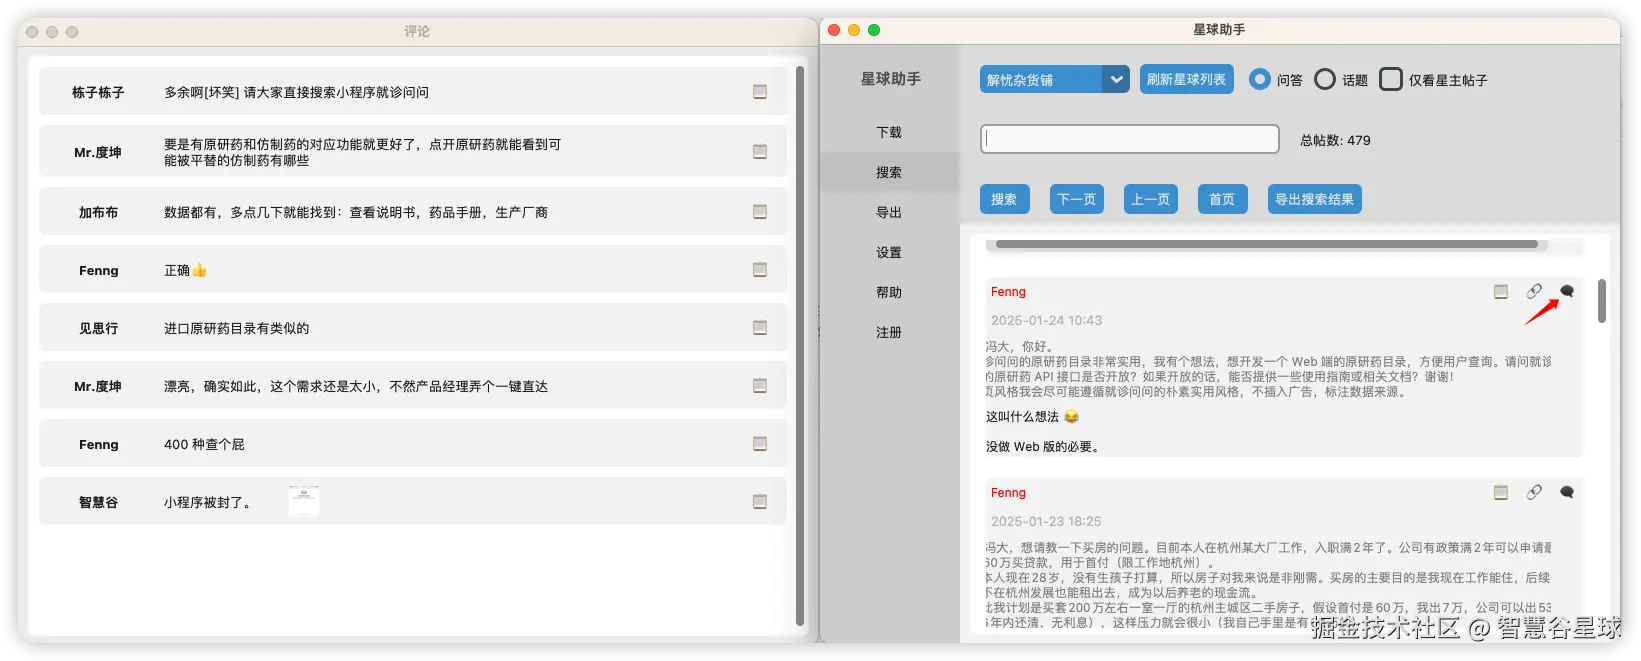Click horizontal scrollbar above search results
The image size is (1641, 661).
coord(1266,244)
